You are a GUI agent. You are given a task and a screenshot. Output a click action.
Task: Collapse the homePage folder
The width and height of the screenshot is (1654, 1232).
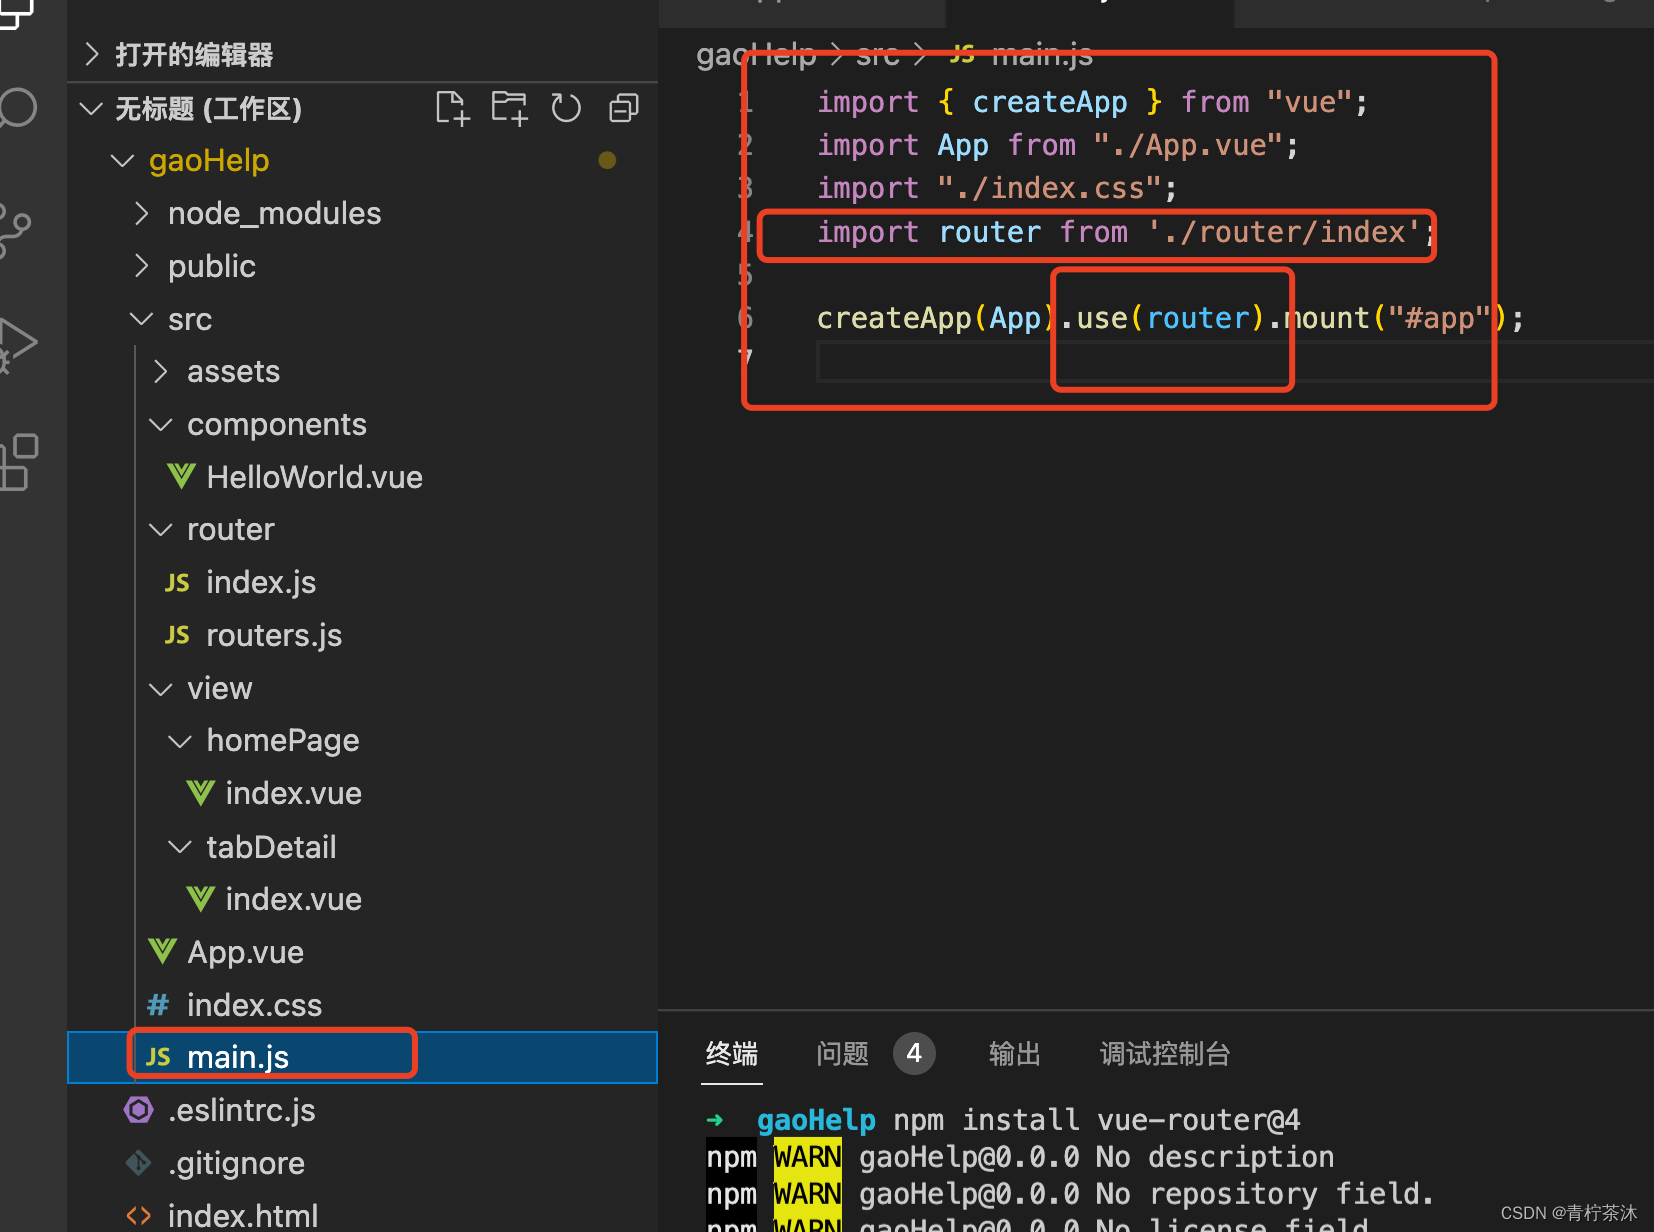[179, 740]
